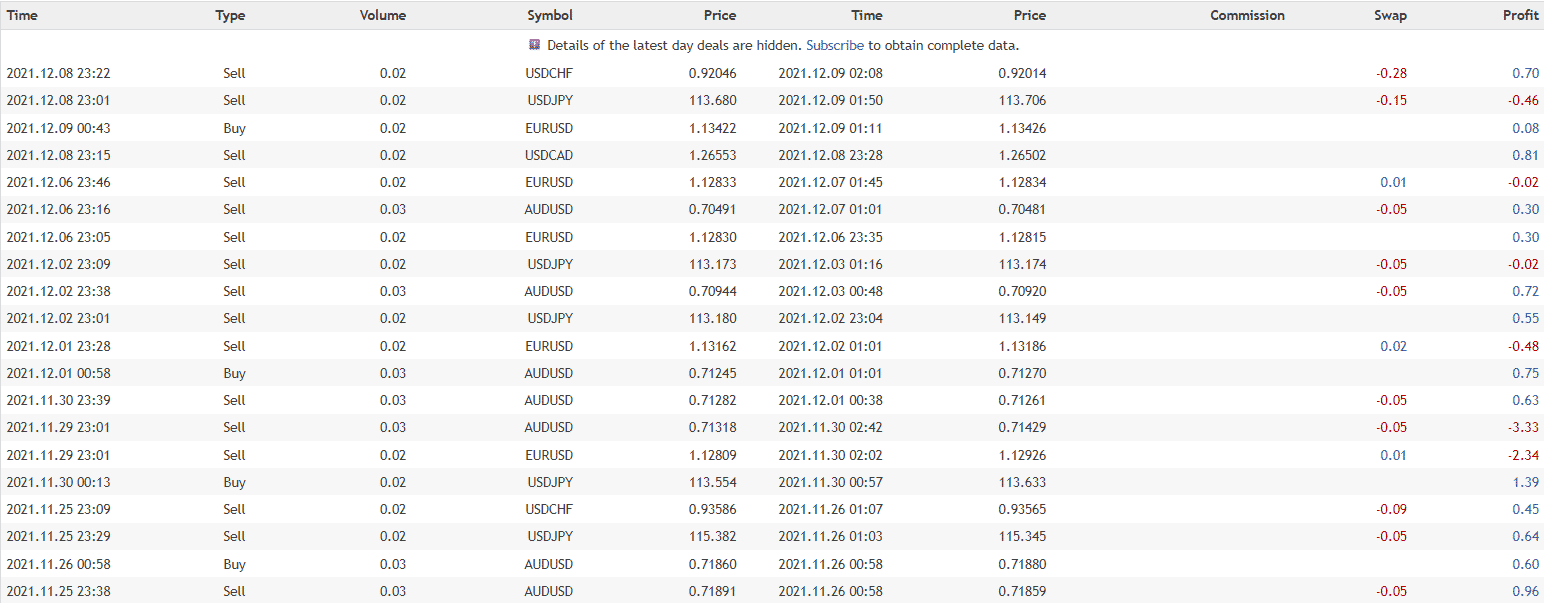The image size is (1544, 603).
Task: Click open time 2021.11.26 00:58
Action: [x=58, y=564]
